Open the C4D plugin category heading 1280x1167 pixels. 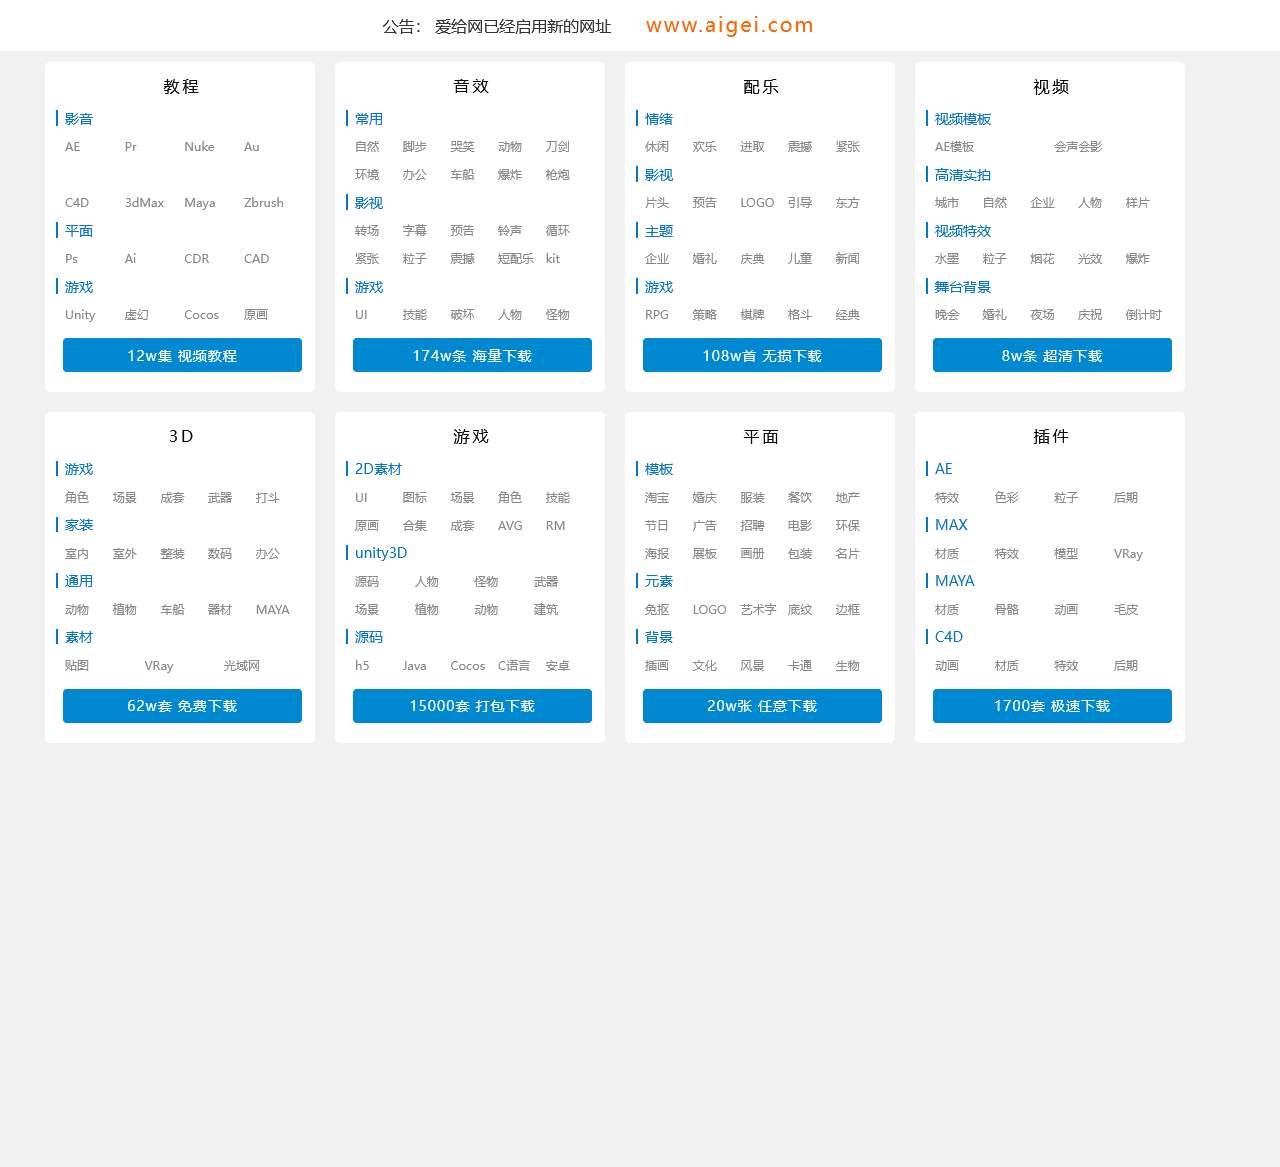click(x=948, y=636)
